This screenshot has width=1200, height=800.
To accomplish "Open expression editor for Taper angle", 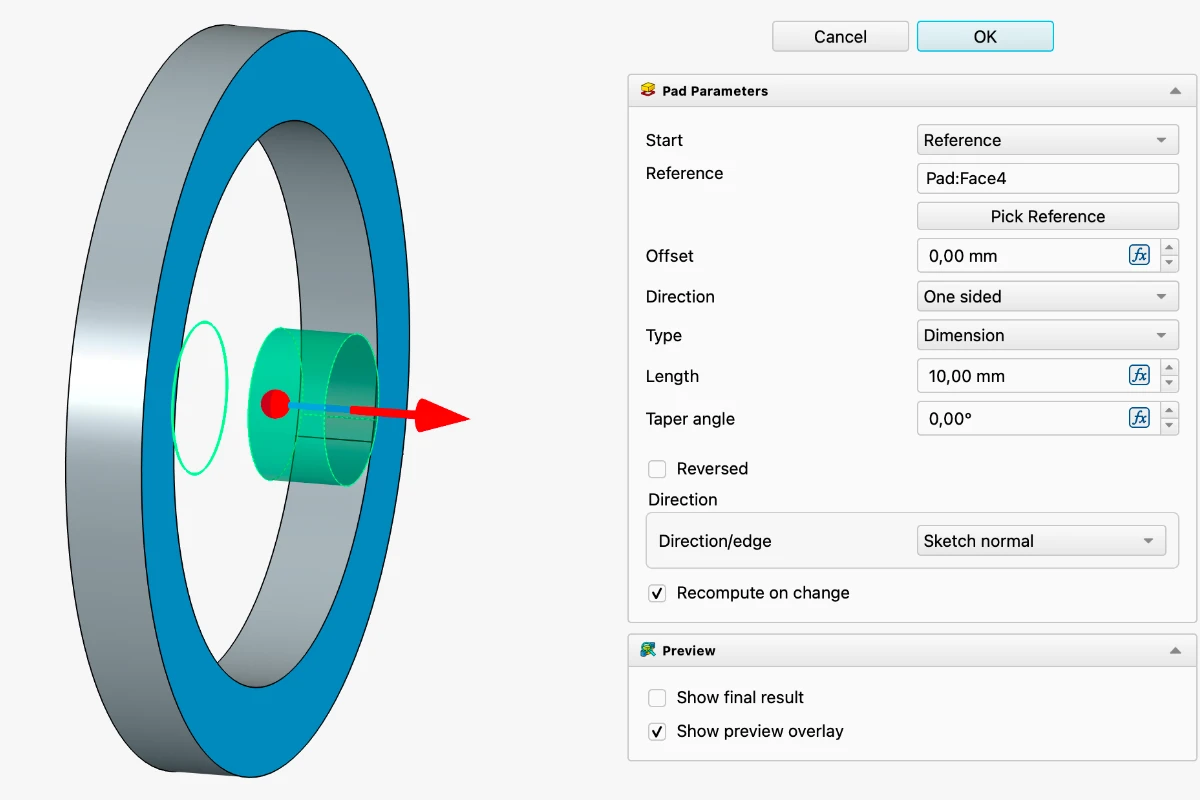I will coord(1139,418).
